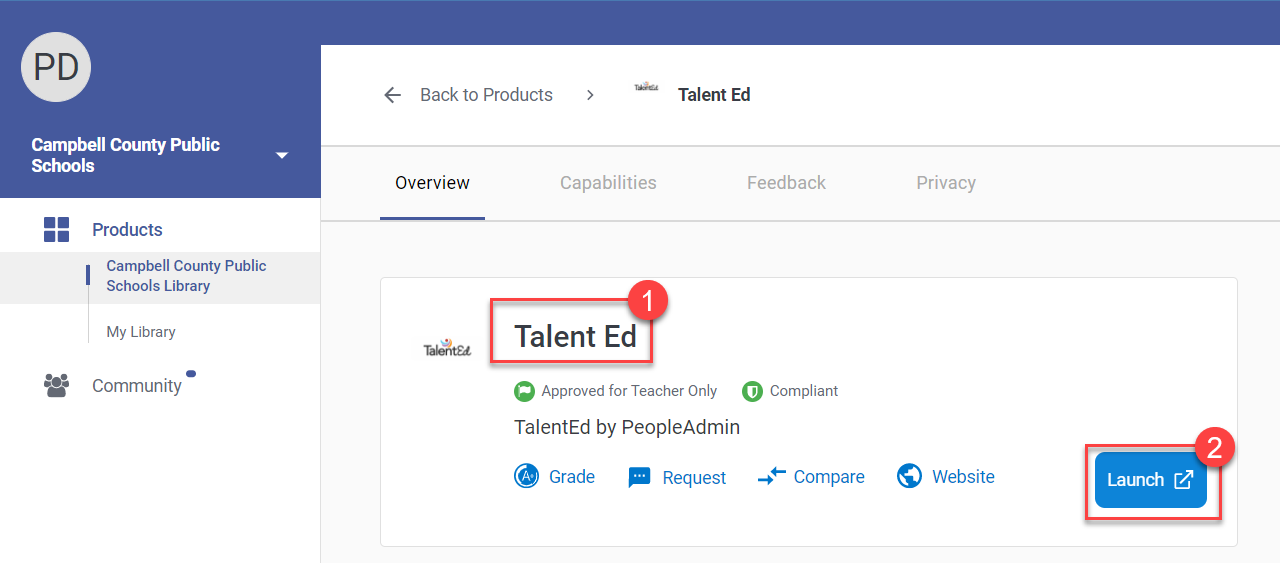Click the blue Launch button
The image size is (1280, 563).
[1151, 480]
